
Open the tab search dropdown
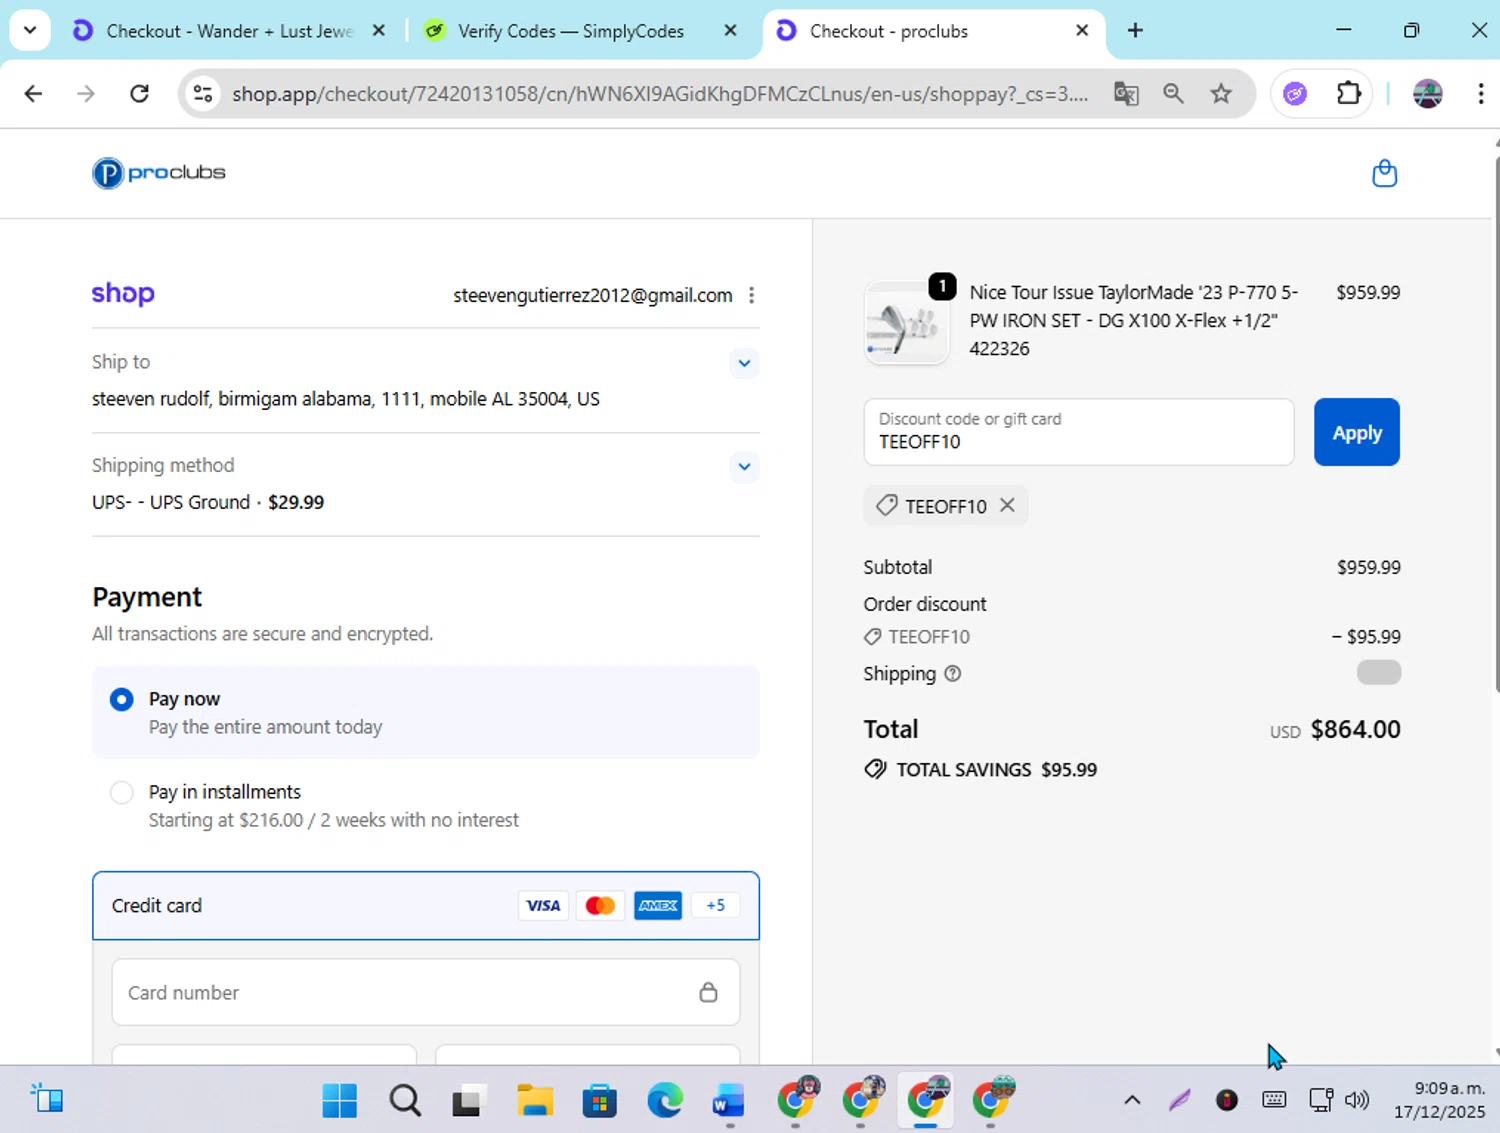(x=30, y=30)
